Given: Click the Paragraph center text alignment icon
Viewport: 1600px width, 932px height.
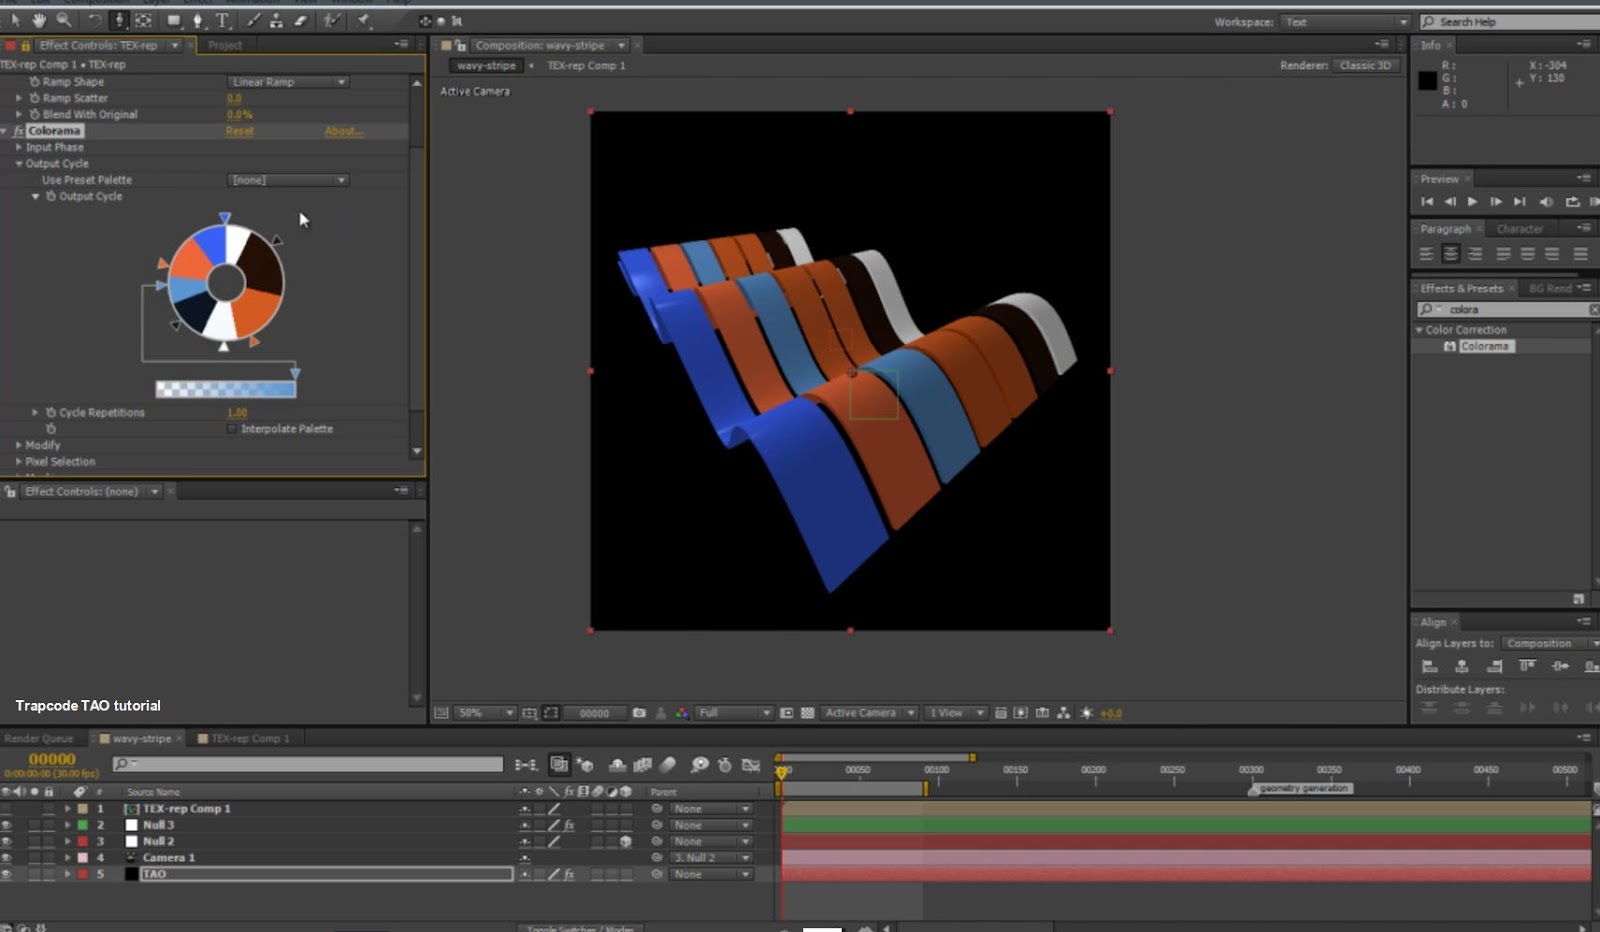Looking at the screenshot, I should (x=1450, y=254).
